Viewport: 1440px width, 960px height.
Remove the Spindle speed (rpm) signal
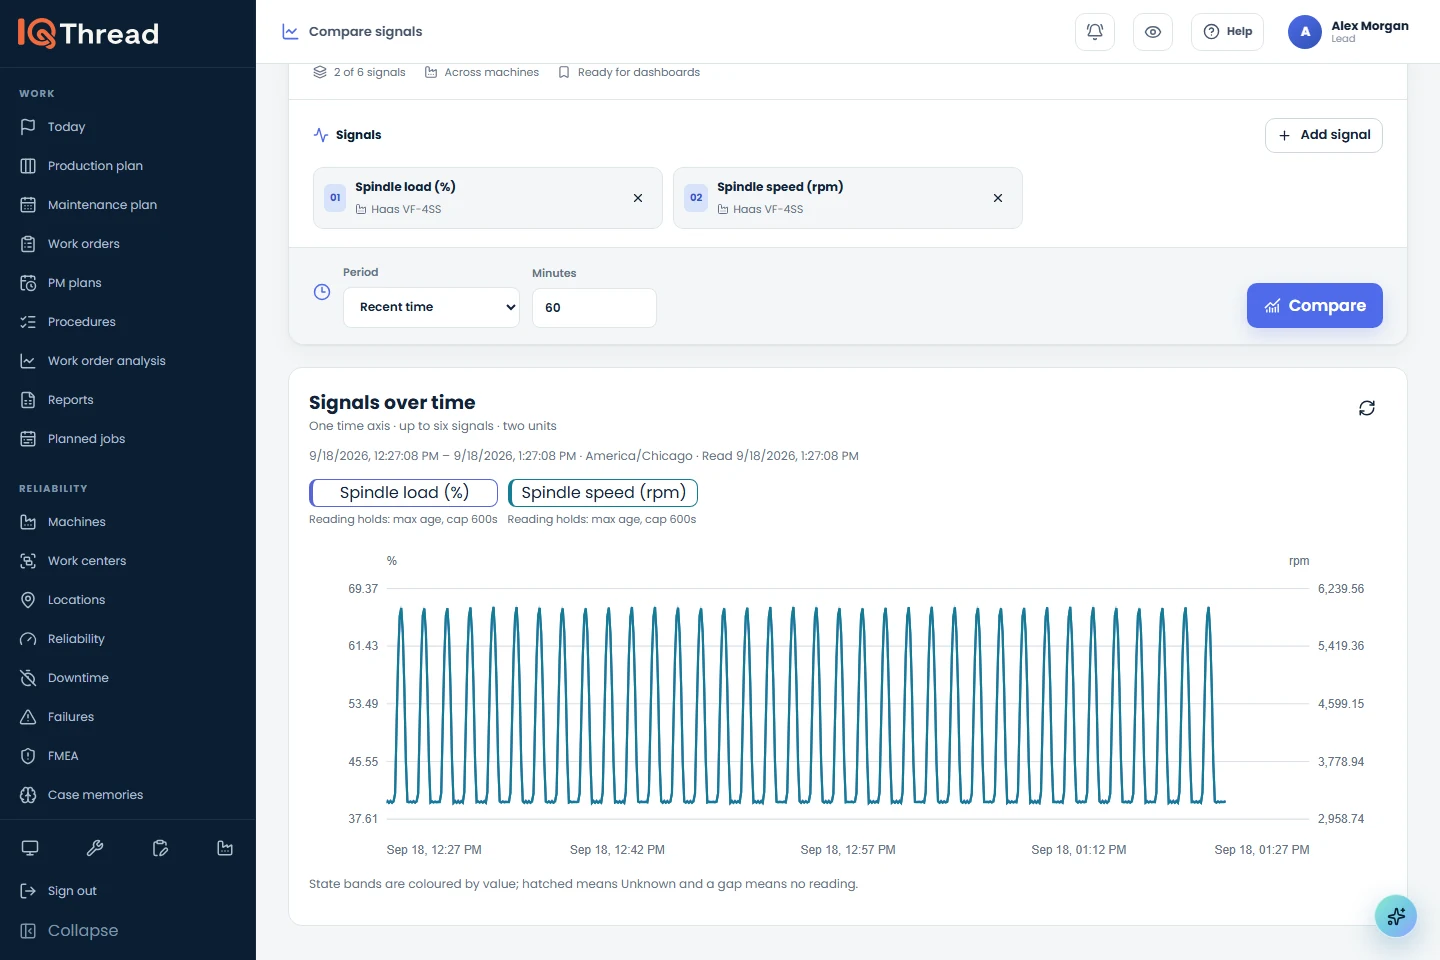tap(998, 198)
